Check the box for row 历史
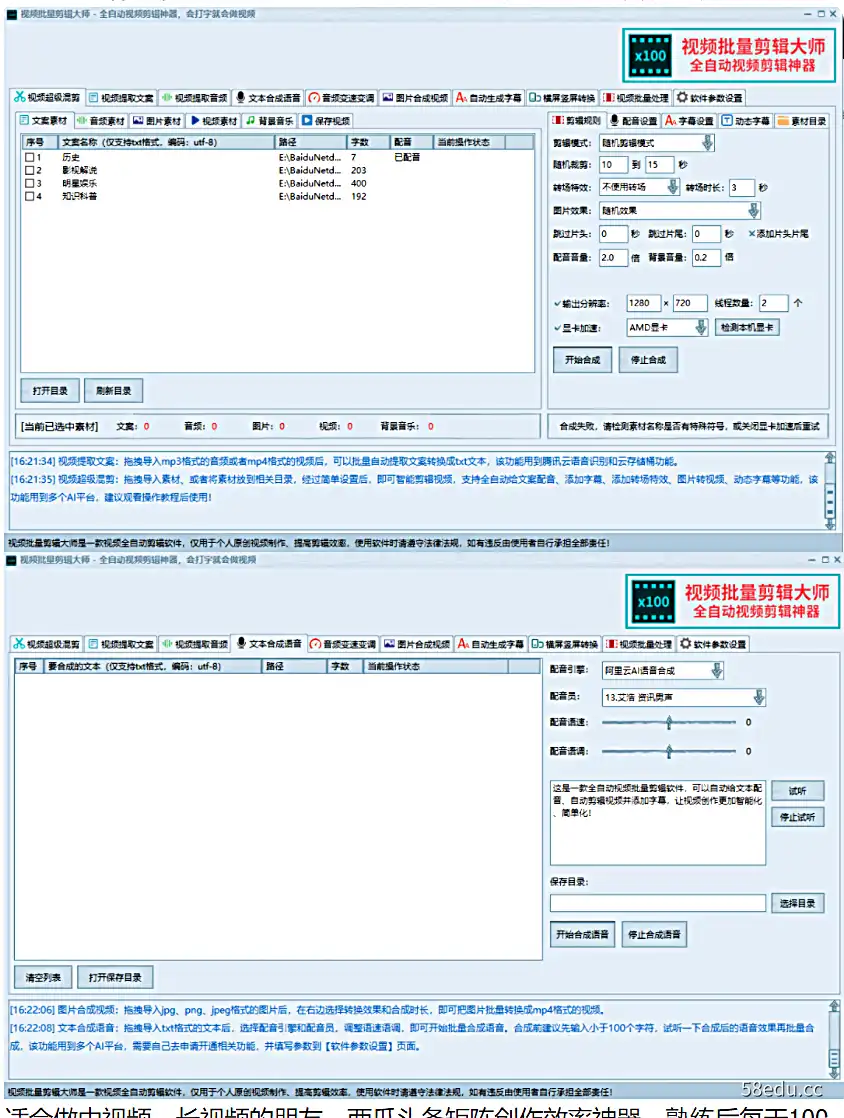Image resolution: width=844 pixels, height=1118 pixels. [x=28, y=157]
